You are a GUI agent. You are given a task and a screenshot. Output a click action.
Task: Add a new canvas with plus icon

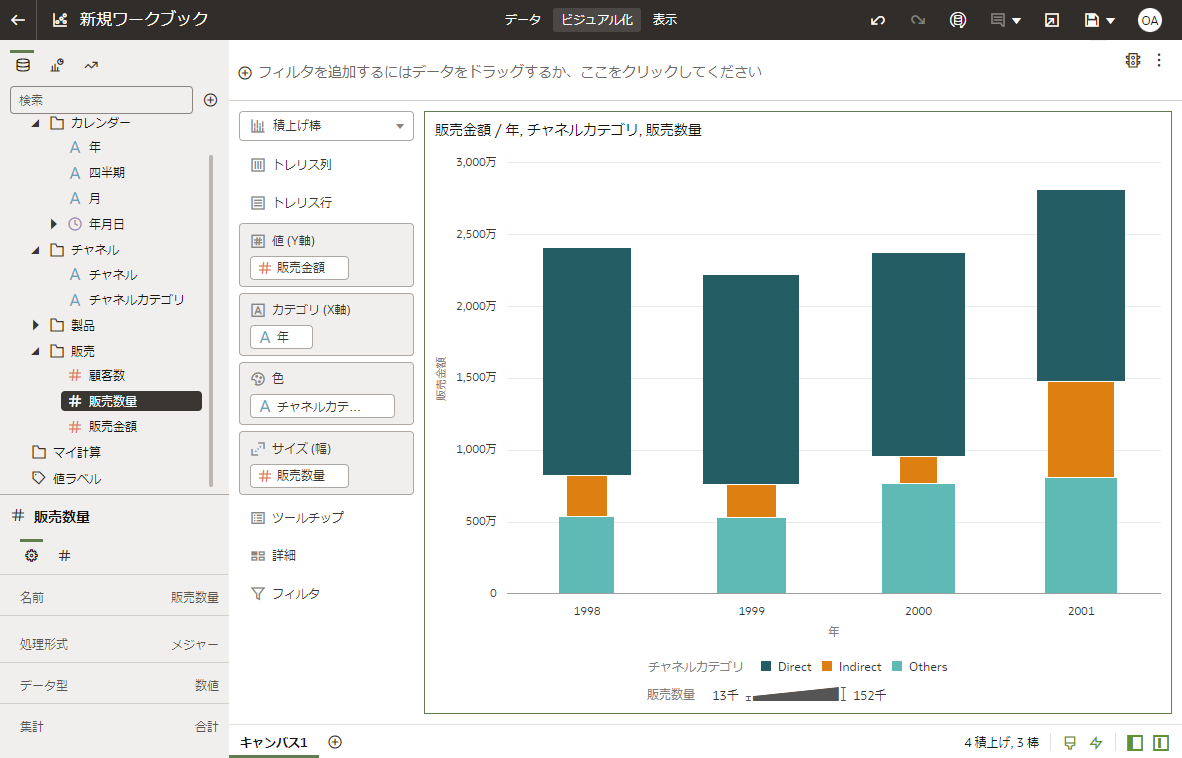pos(335,742)
